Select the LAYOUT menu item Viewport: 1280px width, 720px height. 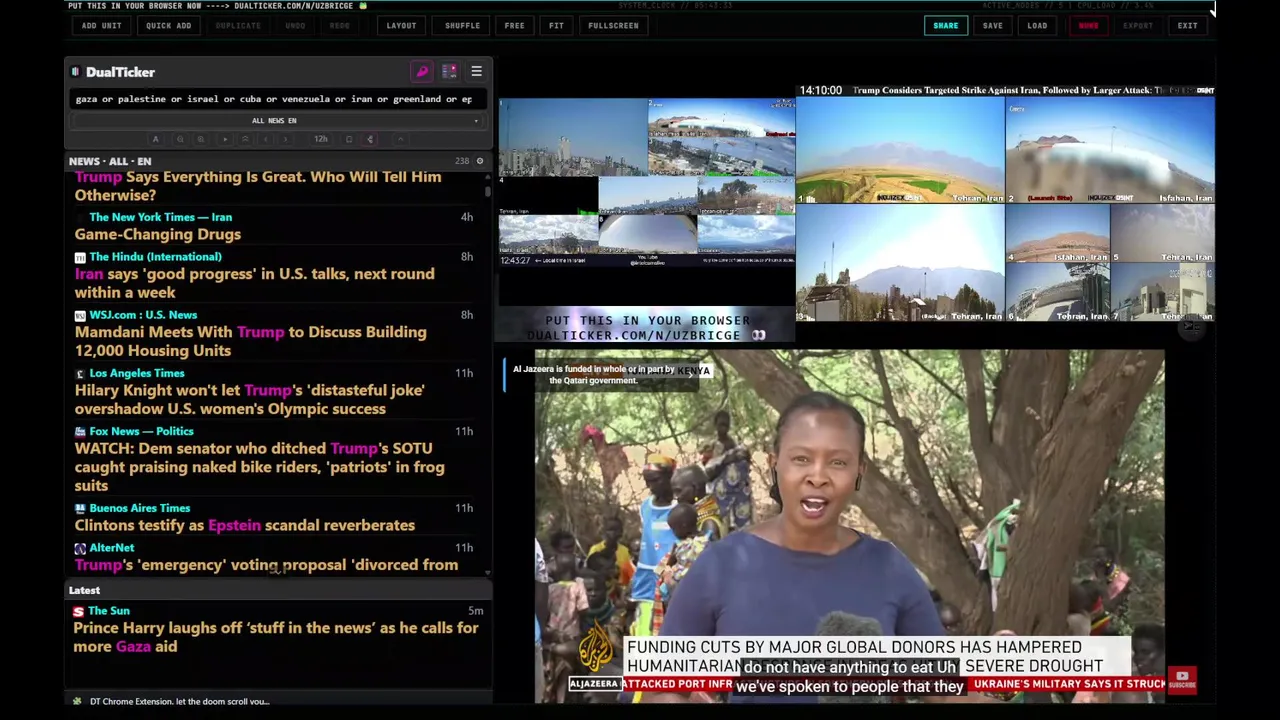[x=401, y=26]
